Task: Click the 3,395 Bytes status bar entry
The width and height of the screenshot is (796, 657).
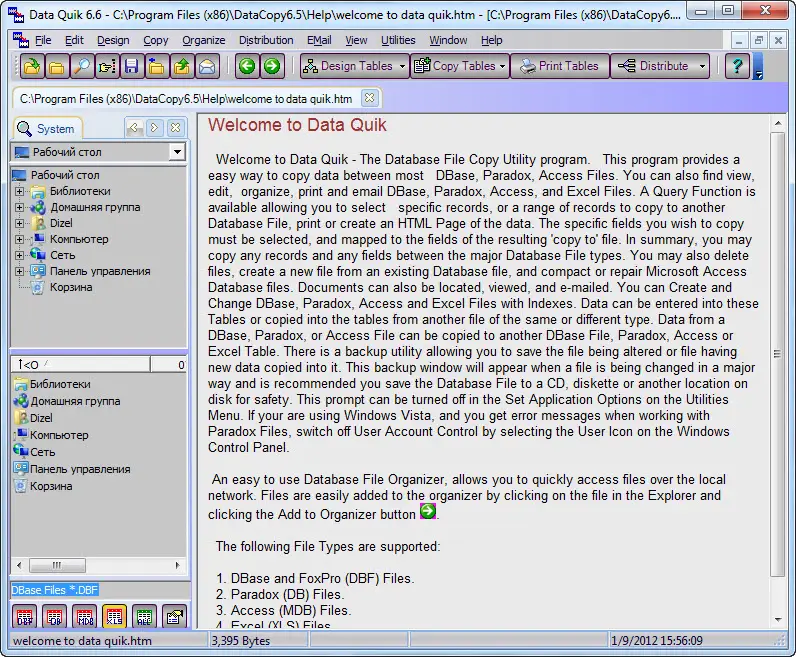Action: [x=258, y=641]
